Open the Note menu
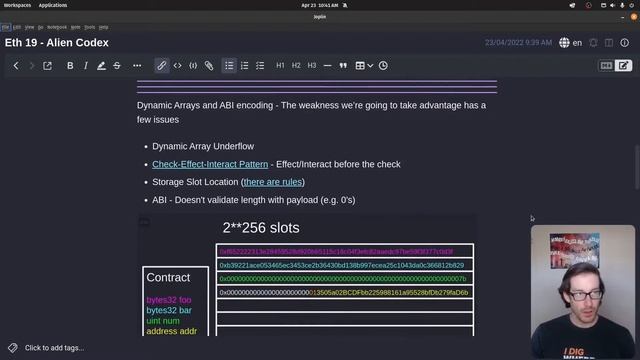The width and height of the screenshot is (640, 360). [76, 27]
